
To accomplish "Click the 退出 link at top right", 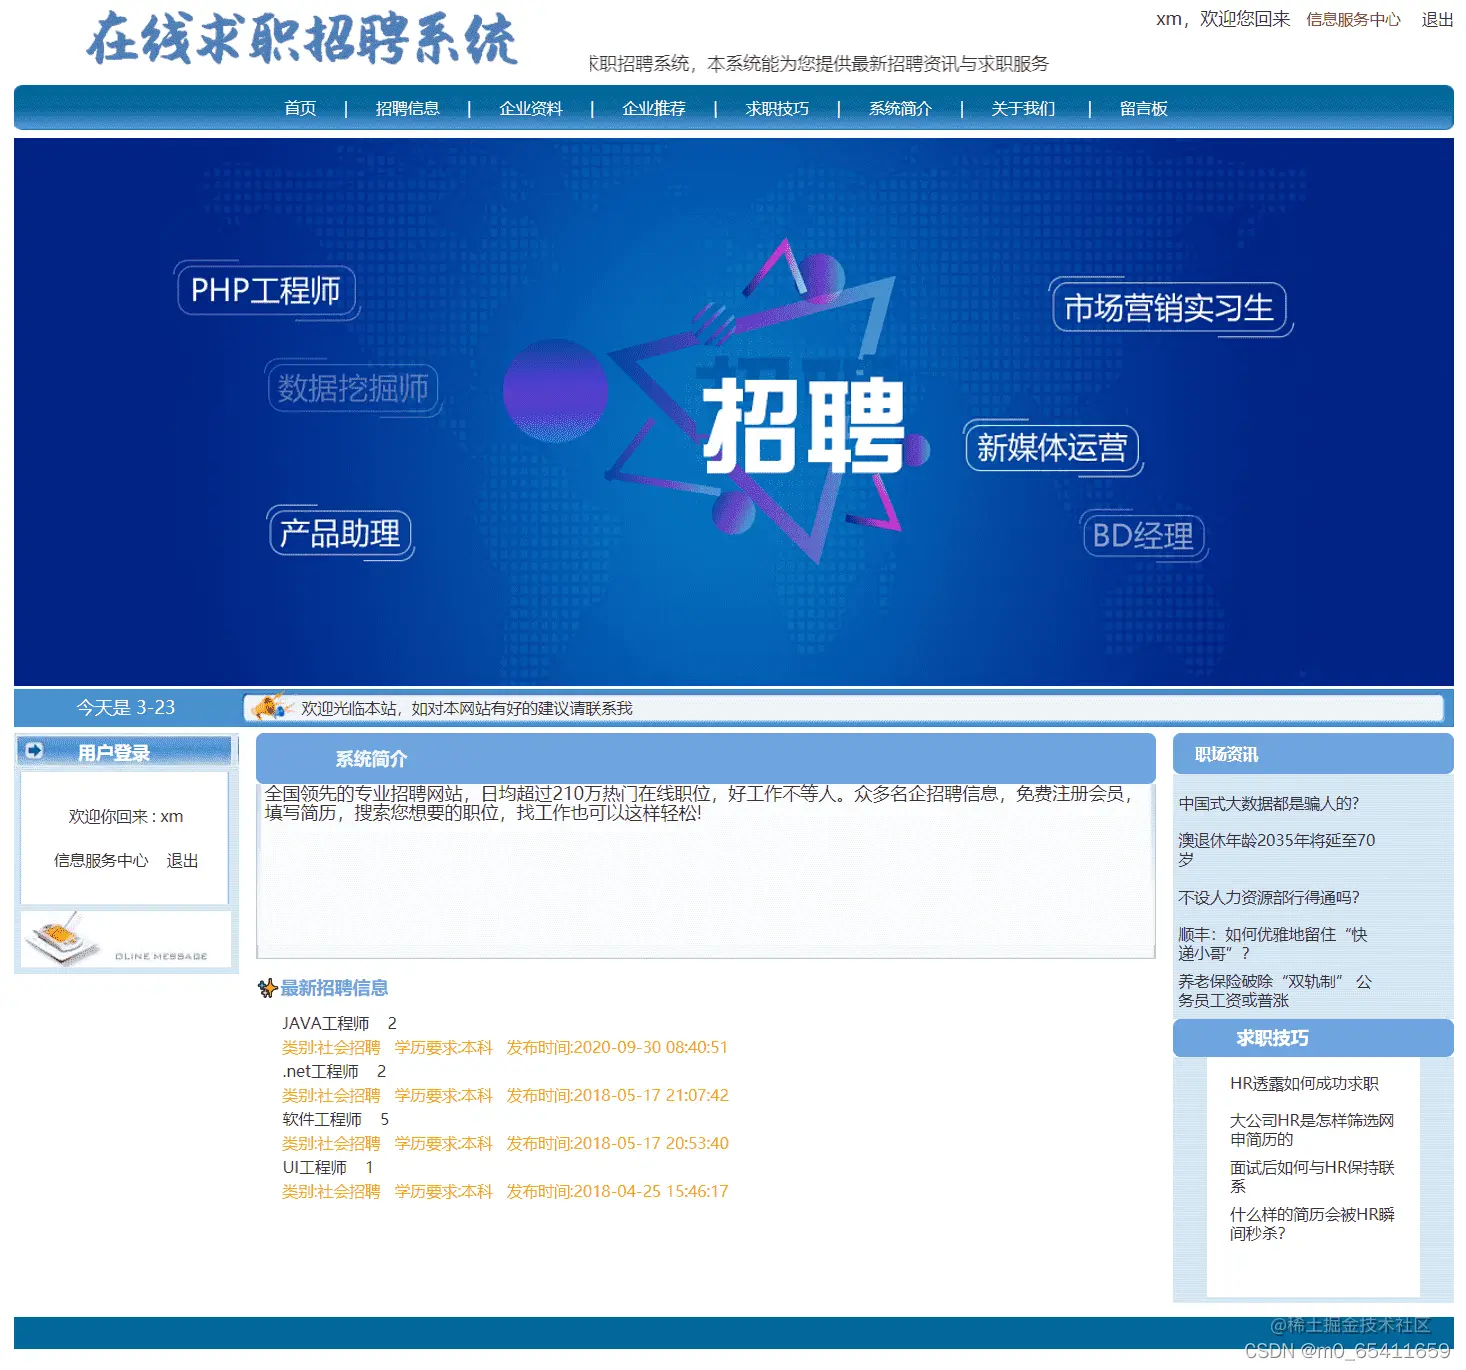I will tap(1438, 18).
